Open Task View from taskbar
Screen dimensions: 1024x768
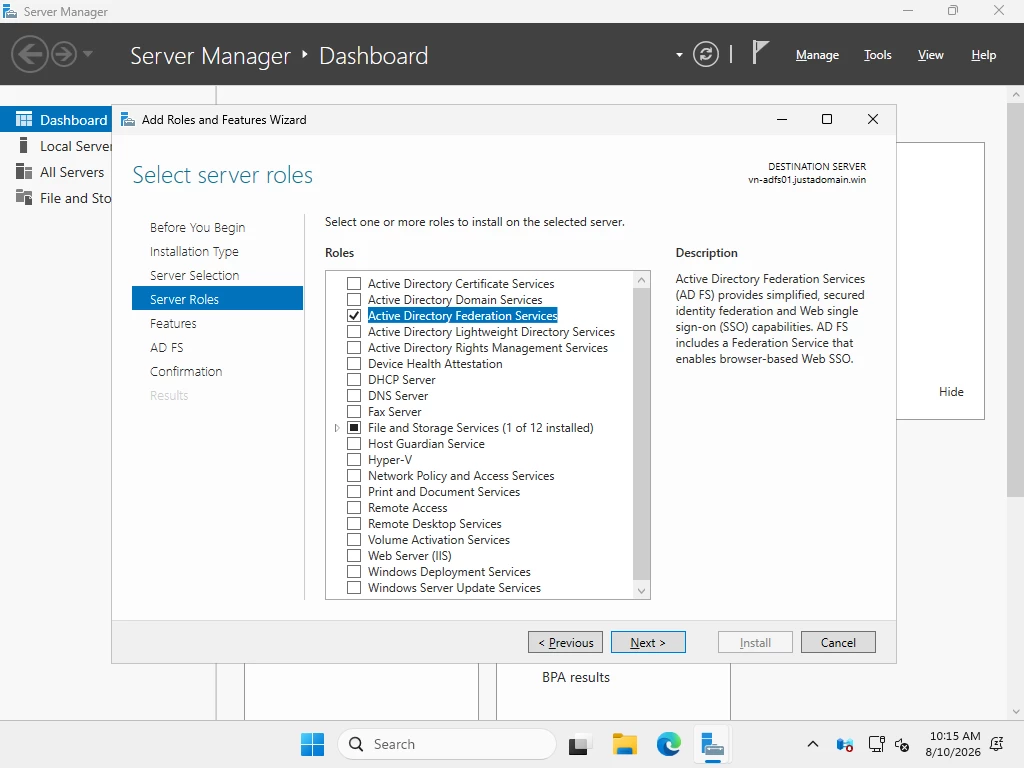(x=579, y=744)
